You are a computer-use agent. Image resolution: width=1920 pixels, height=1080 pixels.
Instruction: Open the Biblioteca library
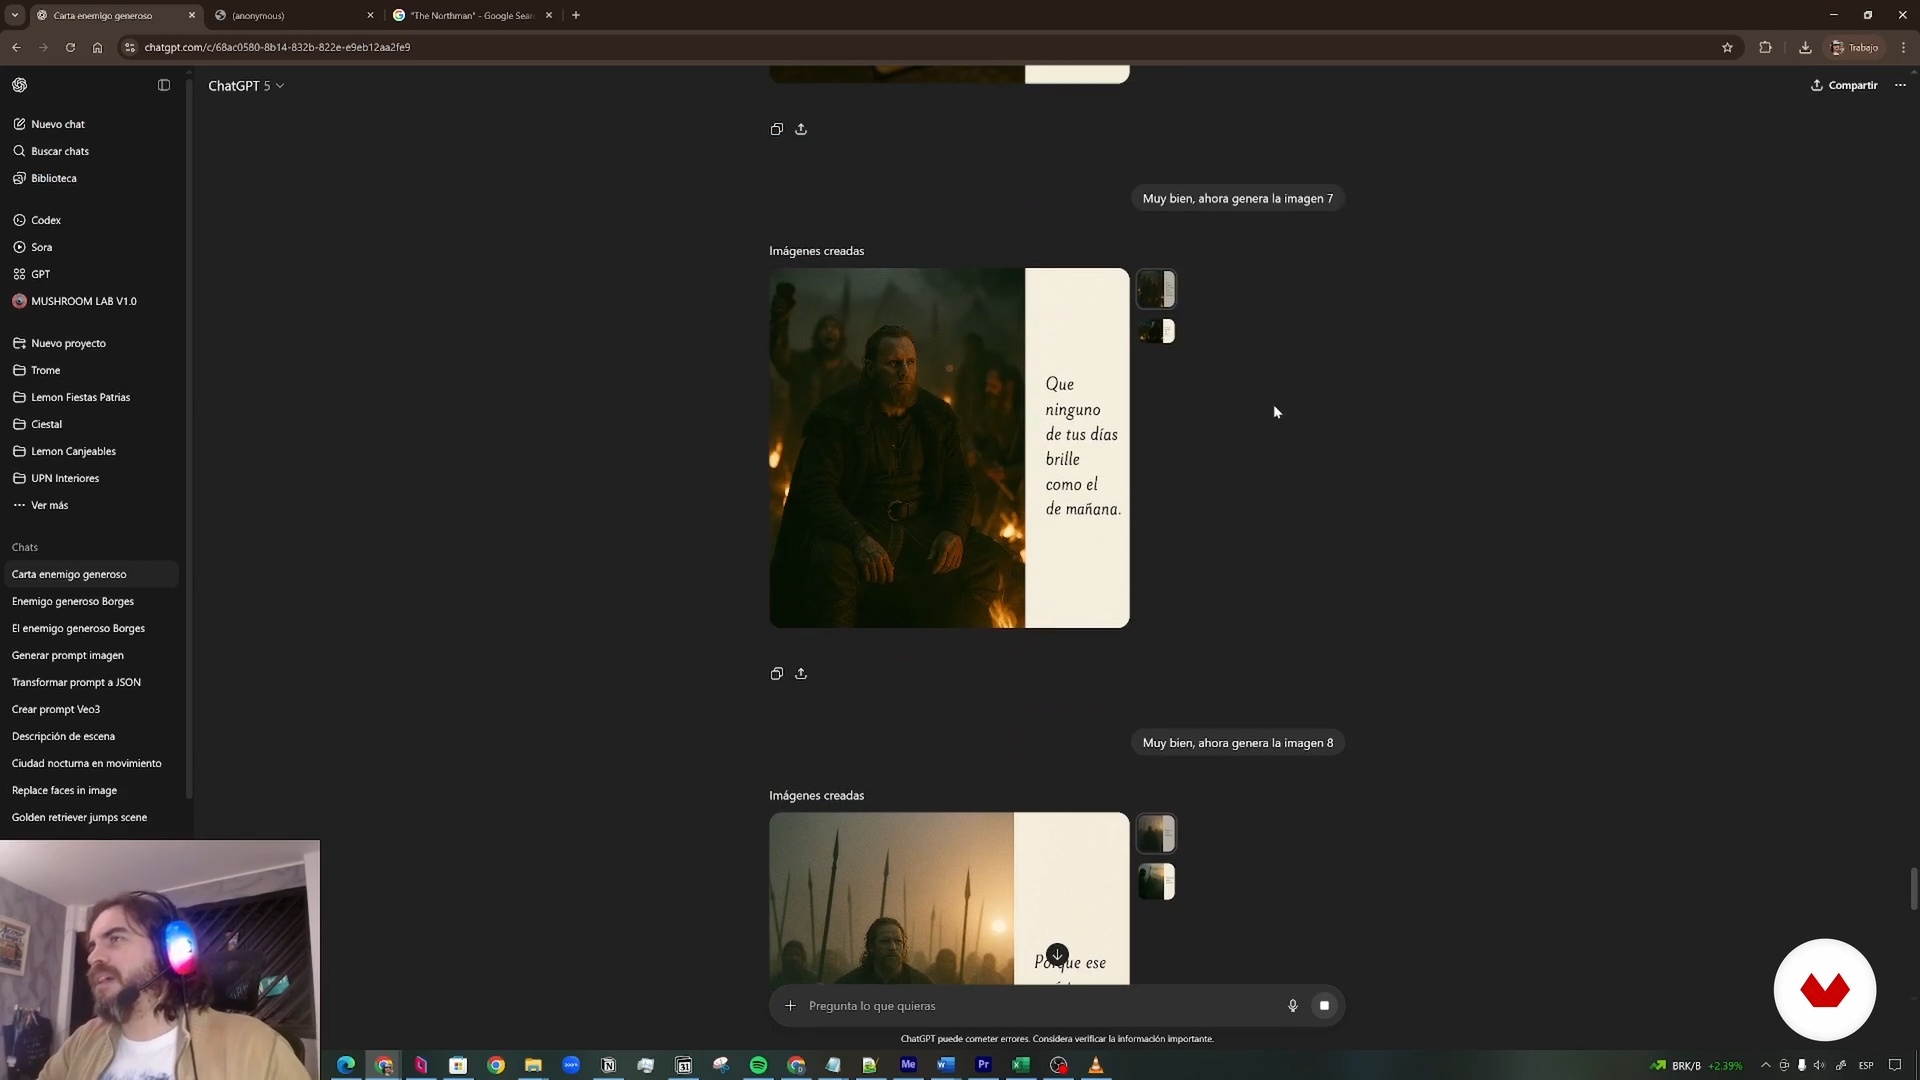coord(54,178)
